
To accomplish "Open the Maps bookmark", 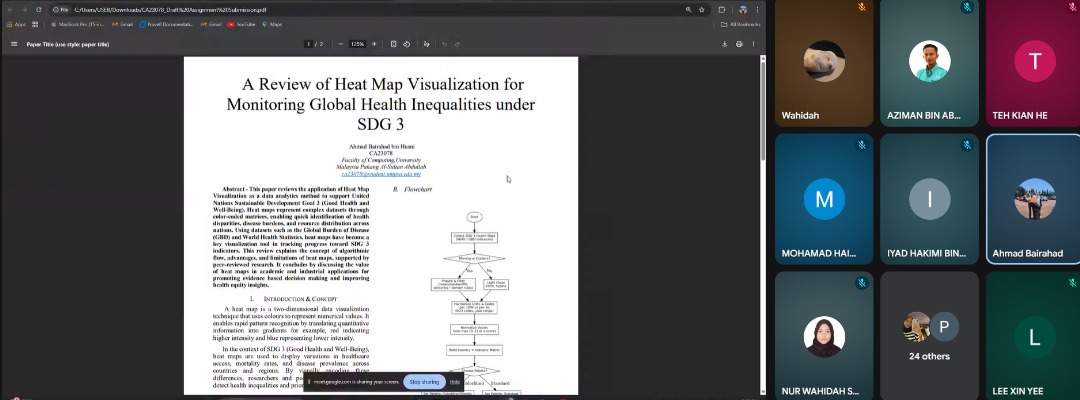I will pyautogui.click(x=272, y=23).
